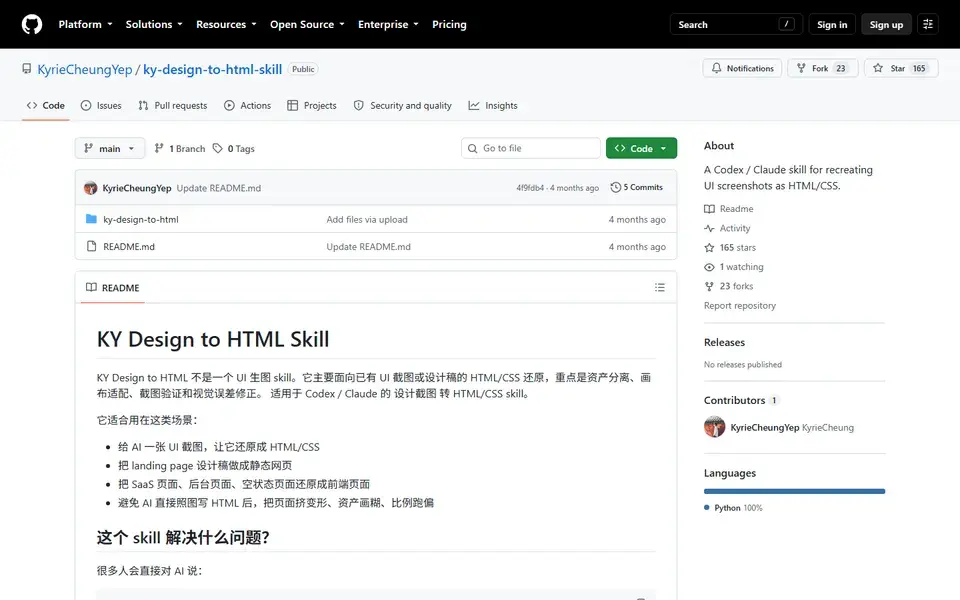Viewport: 960px width, 600px height.
Task: Switch to the Issues tab
Action: click(x=101, y=105)
